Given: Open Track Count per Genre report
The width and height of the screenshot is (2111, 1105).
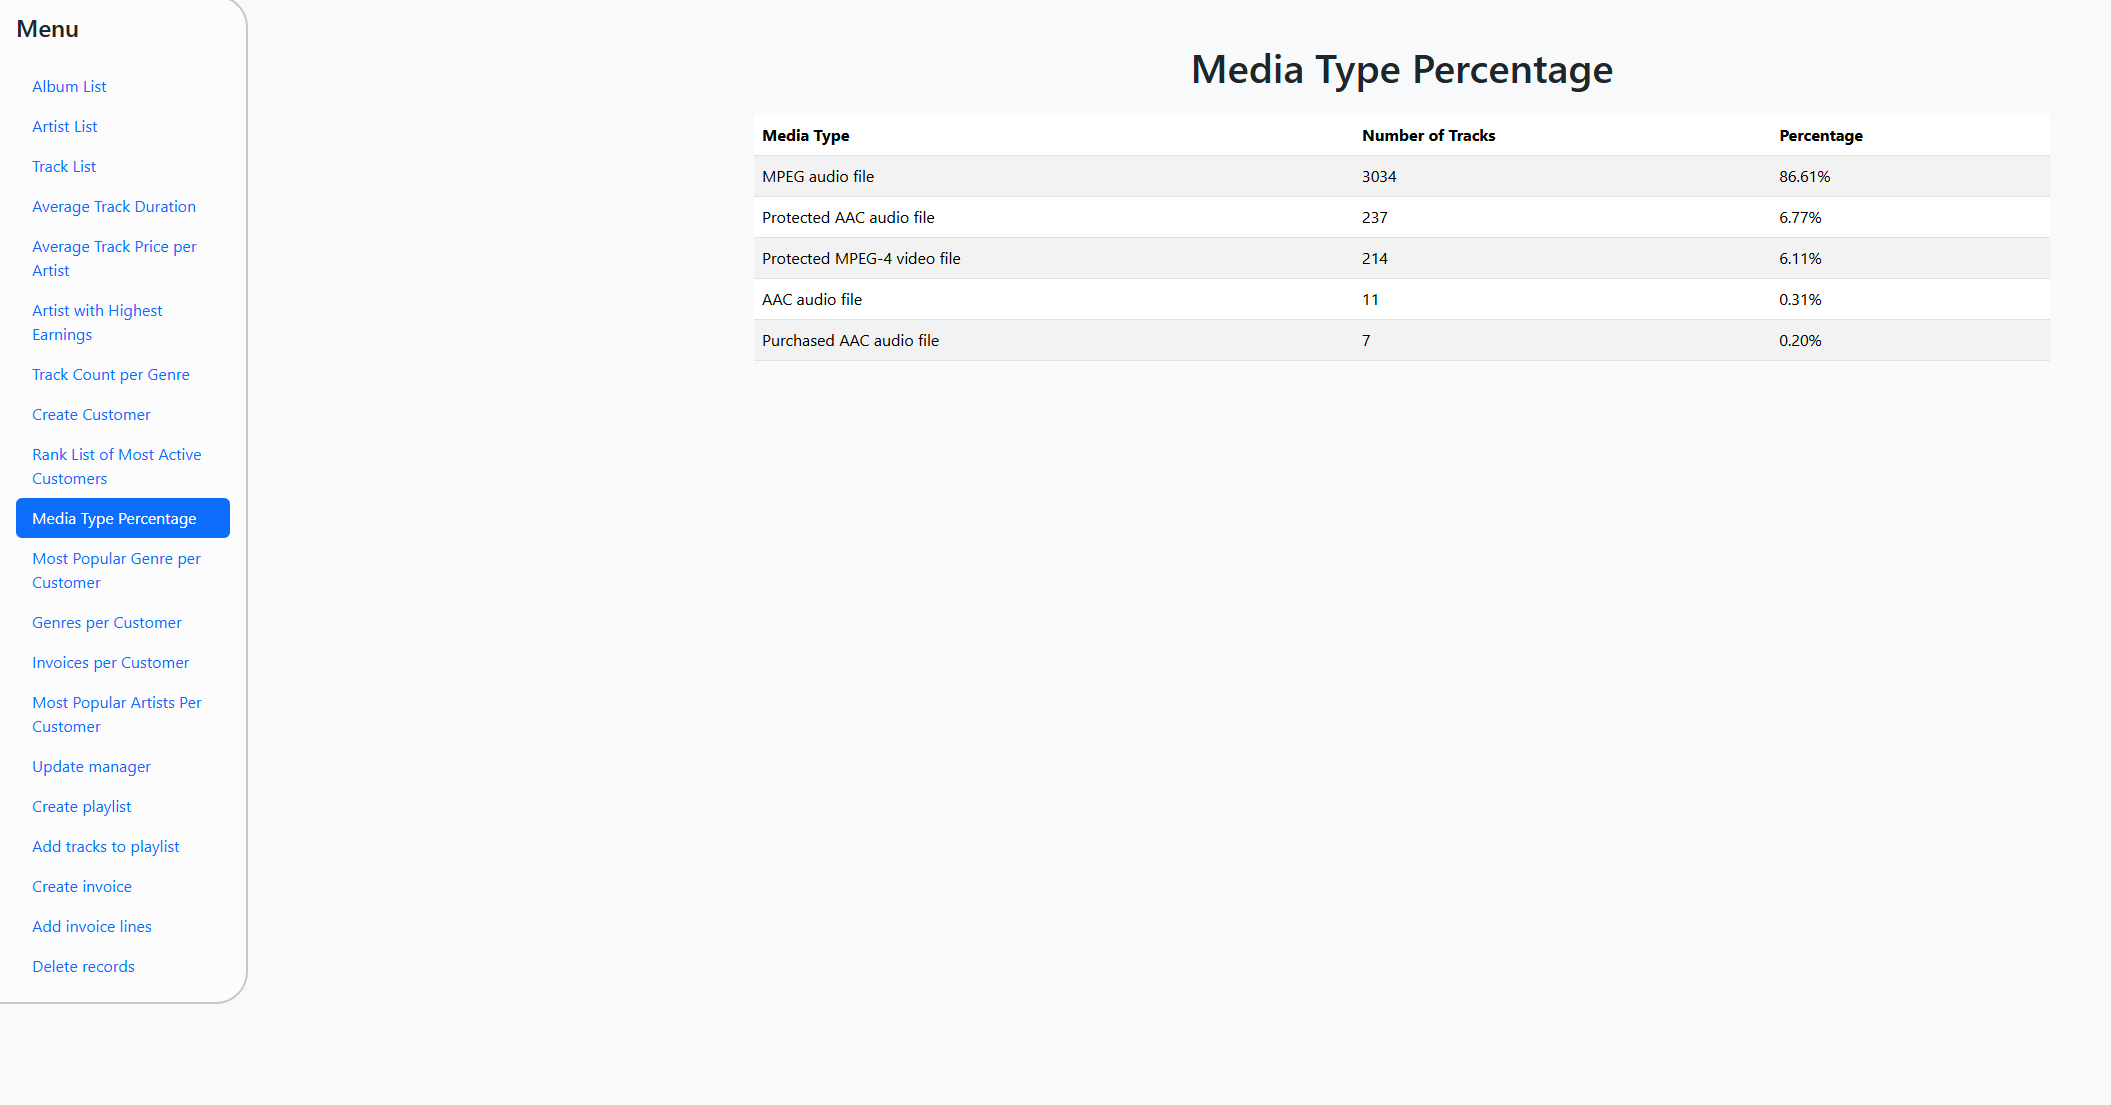Looking at the screenshot, I should [111, 375].
